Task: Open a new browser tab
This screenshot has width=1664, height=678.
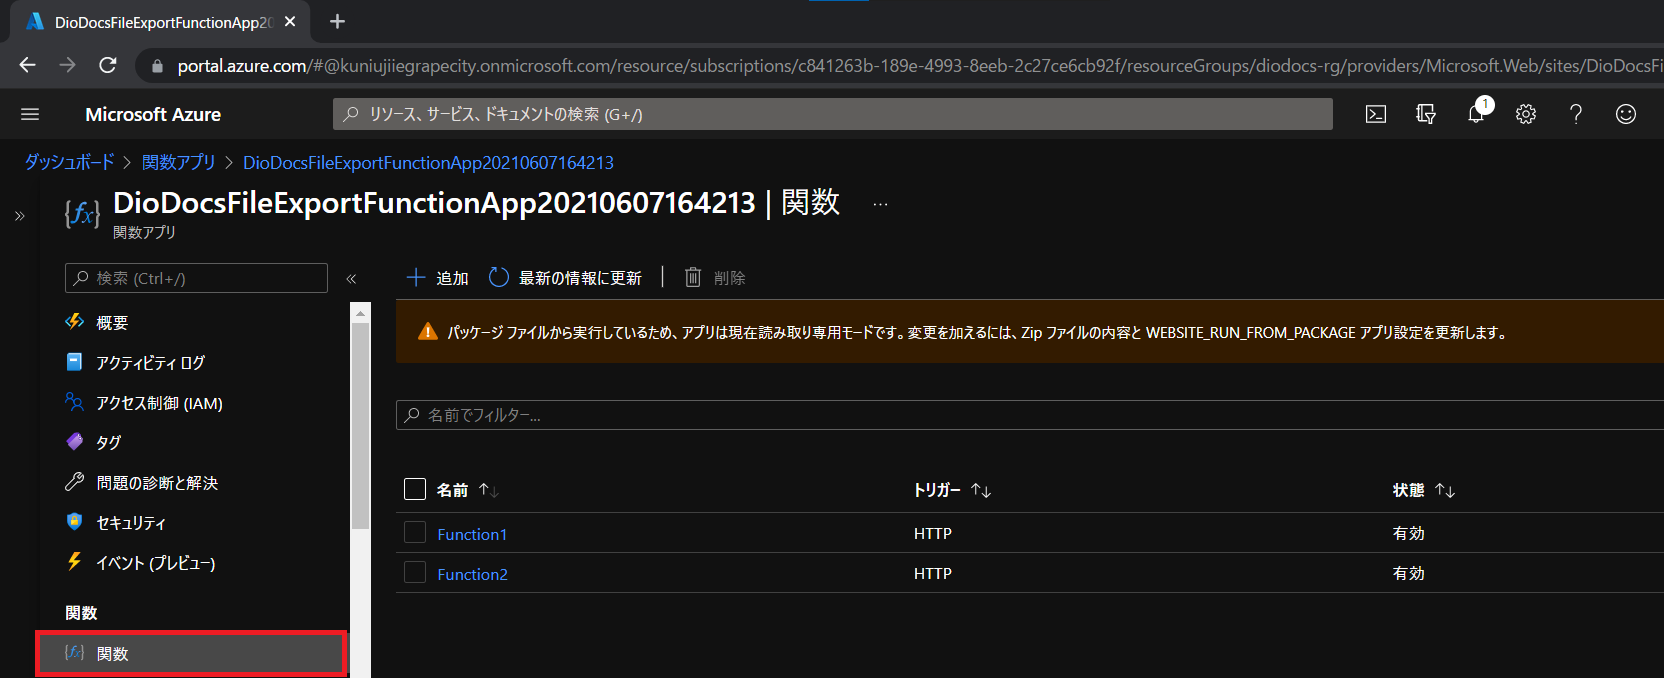Action: click(x=337, y=21)
